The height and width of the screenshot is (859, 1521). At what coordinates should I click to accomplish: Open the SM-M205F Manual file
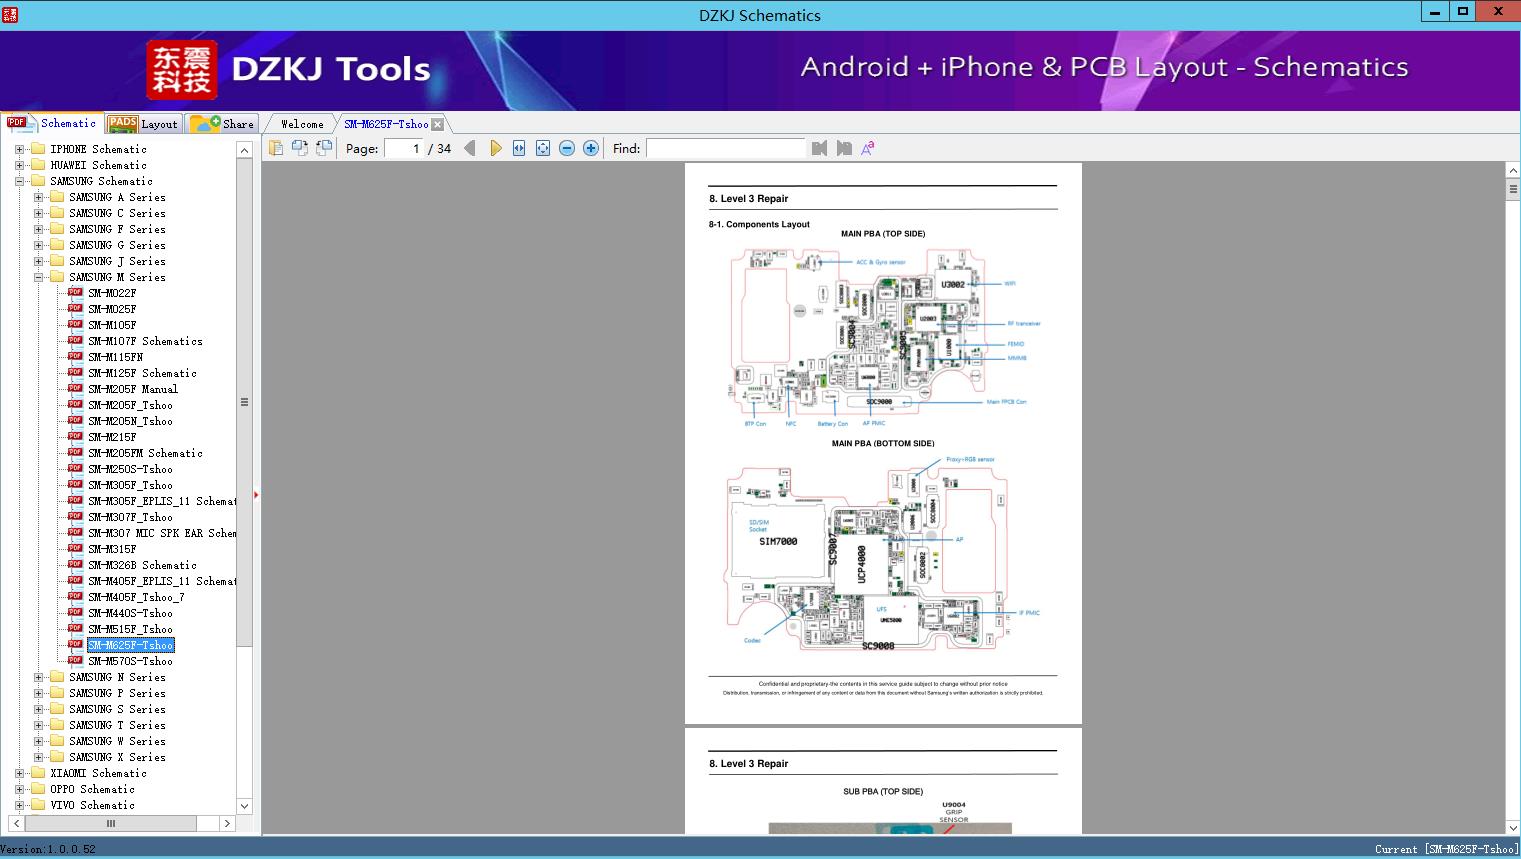click(133, 389)
